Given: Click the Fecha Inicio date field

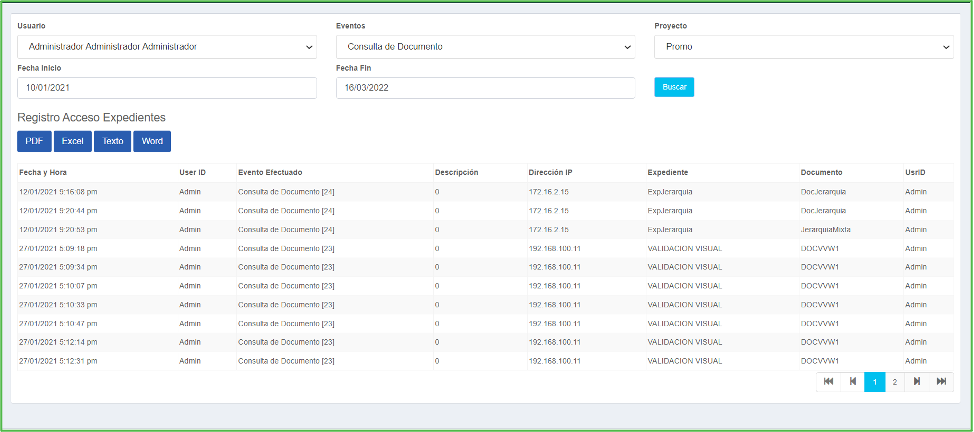Looking at the screenshot, I should [x=166, y=88].
